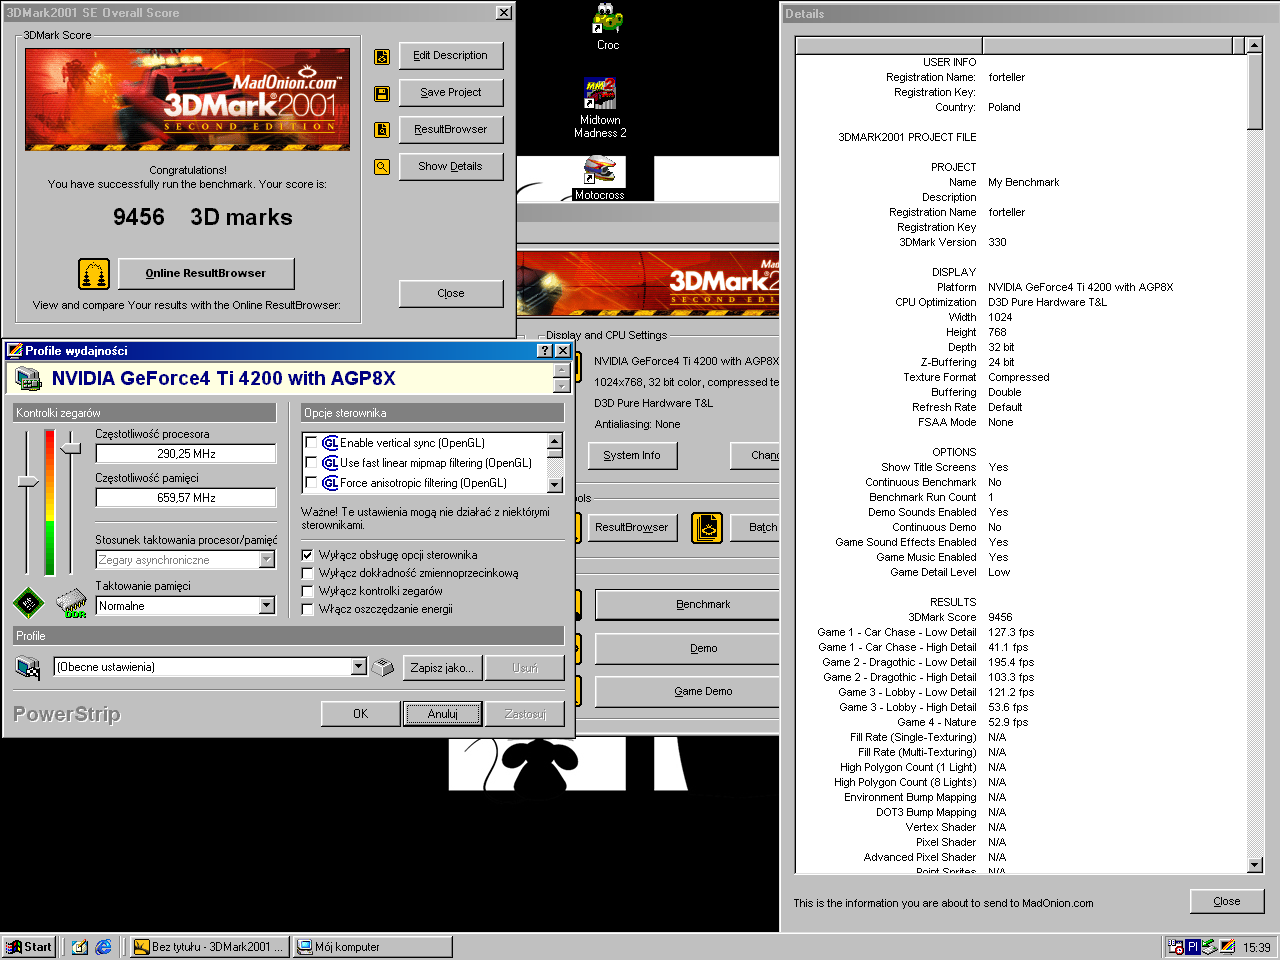The width and height of the screenshot is (1280, 960).
Task: Open the Midtown Madness 2 desktop shortcut
Action: coord(600,108)
